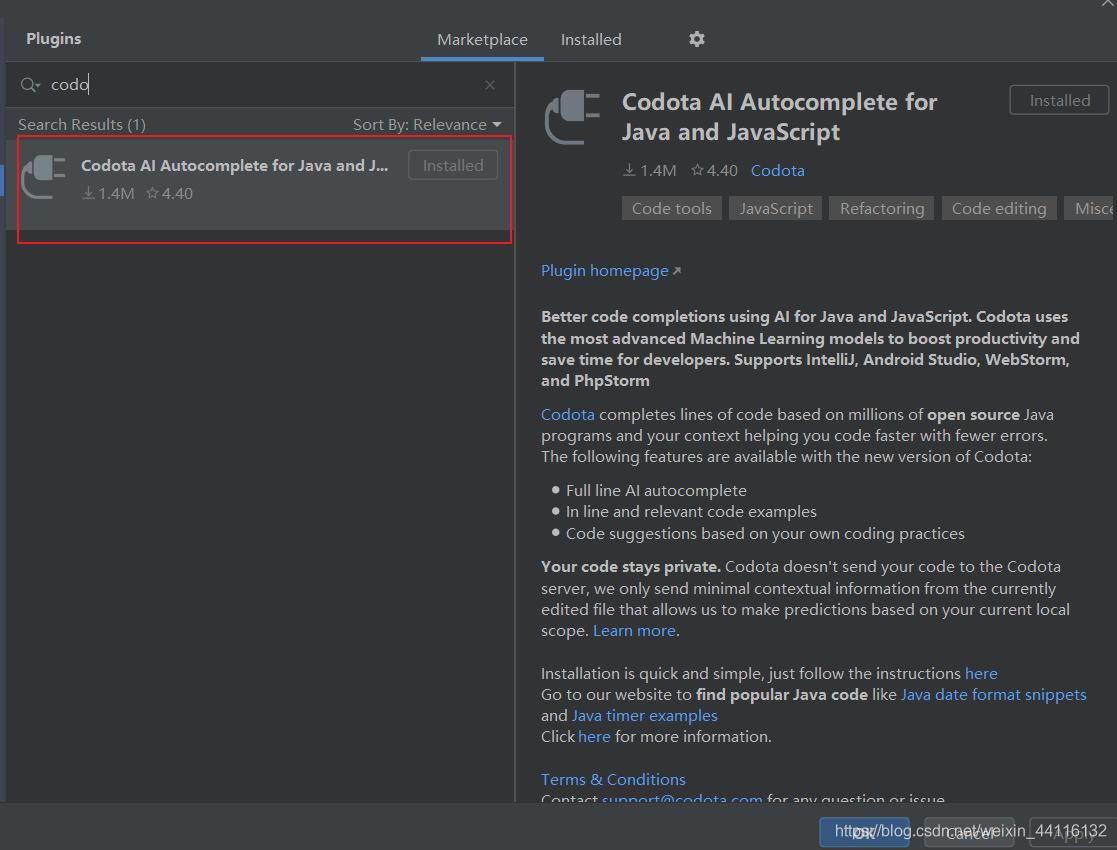Open the Java timer examples link
This screenshot has width=1117, height=850.
645,715
